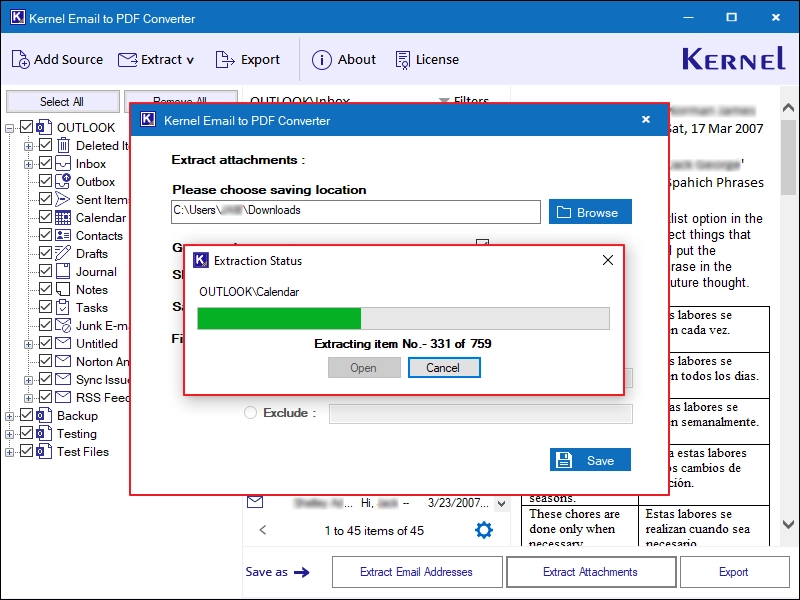Screen dimensions: 800x600
Task: Expand the Testing tree node
Action: 10,434
